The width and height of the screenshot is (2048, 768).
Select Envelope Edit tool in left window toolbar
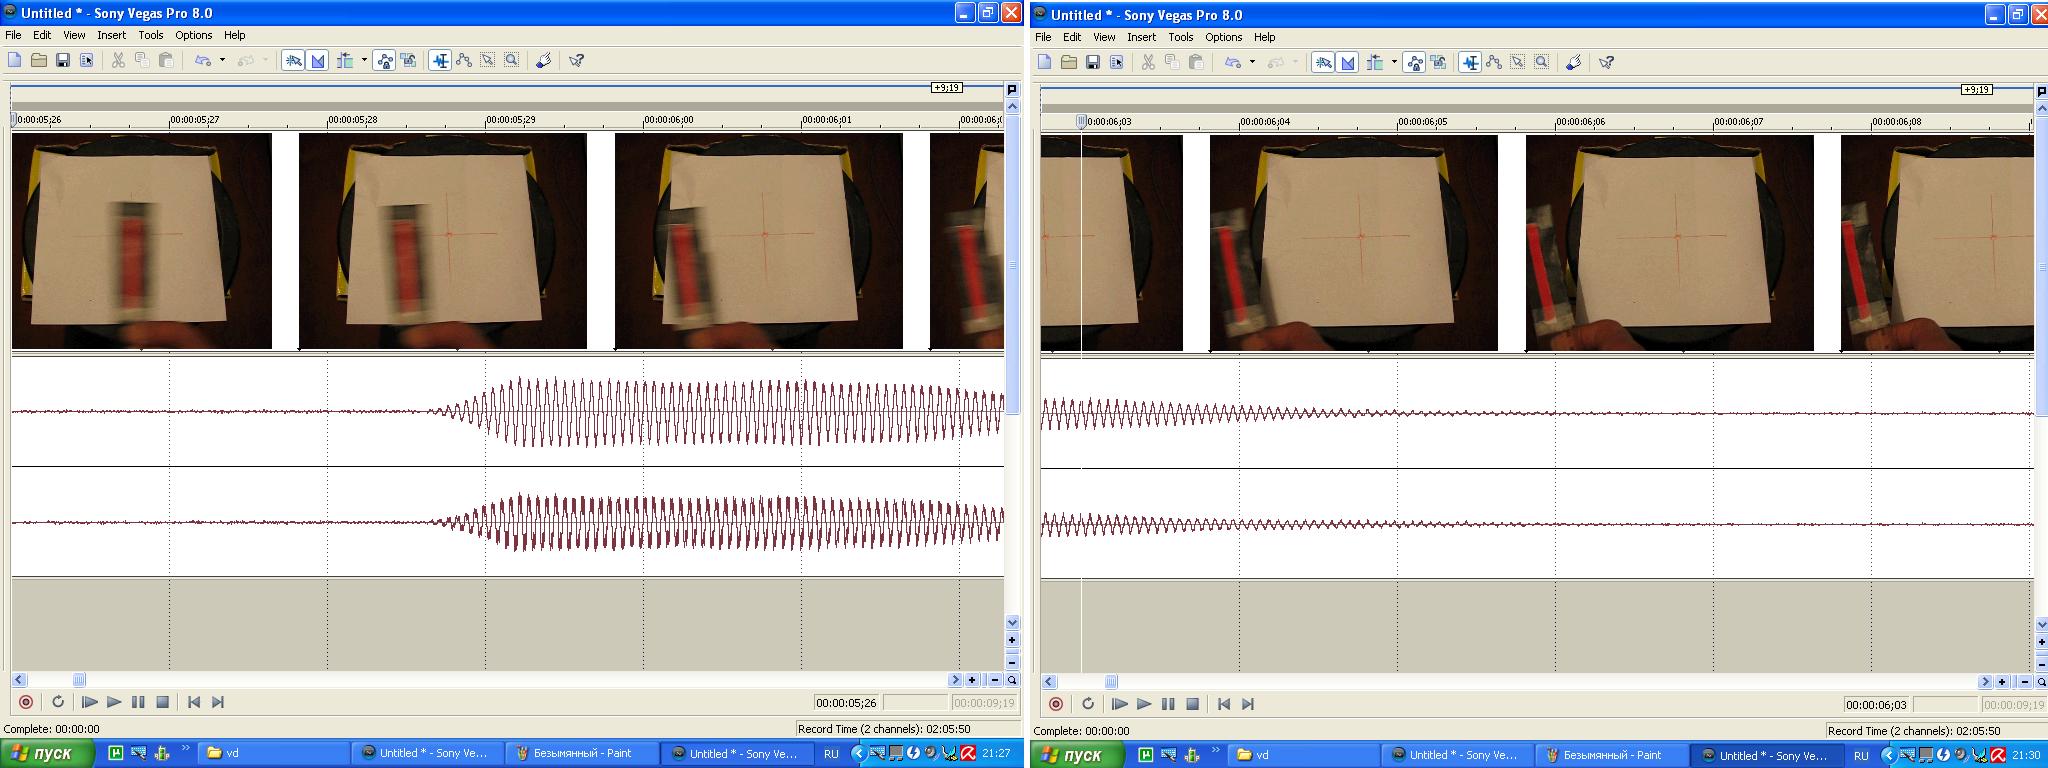click(x=464, y=61)
